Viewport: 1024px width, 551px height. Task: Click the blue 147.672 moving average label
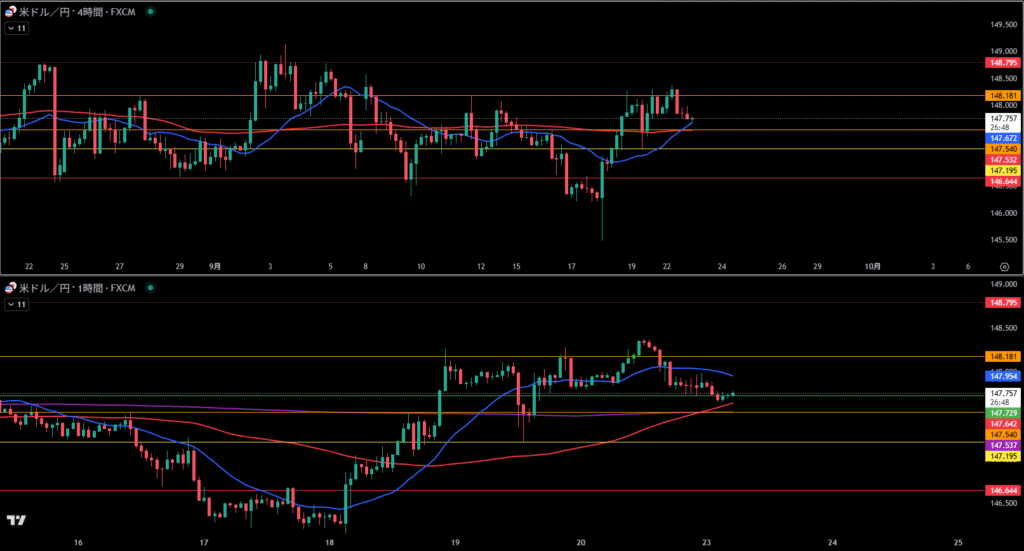pos(1003,137)
